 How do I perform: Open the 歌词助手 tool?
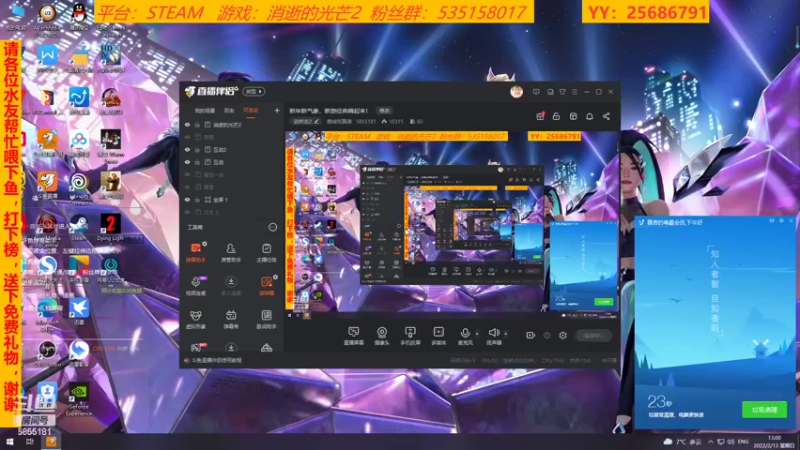point(266,319)
